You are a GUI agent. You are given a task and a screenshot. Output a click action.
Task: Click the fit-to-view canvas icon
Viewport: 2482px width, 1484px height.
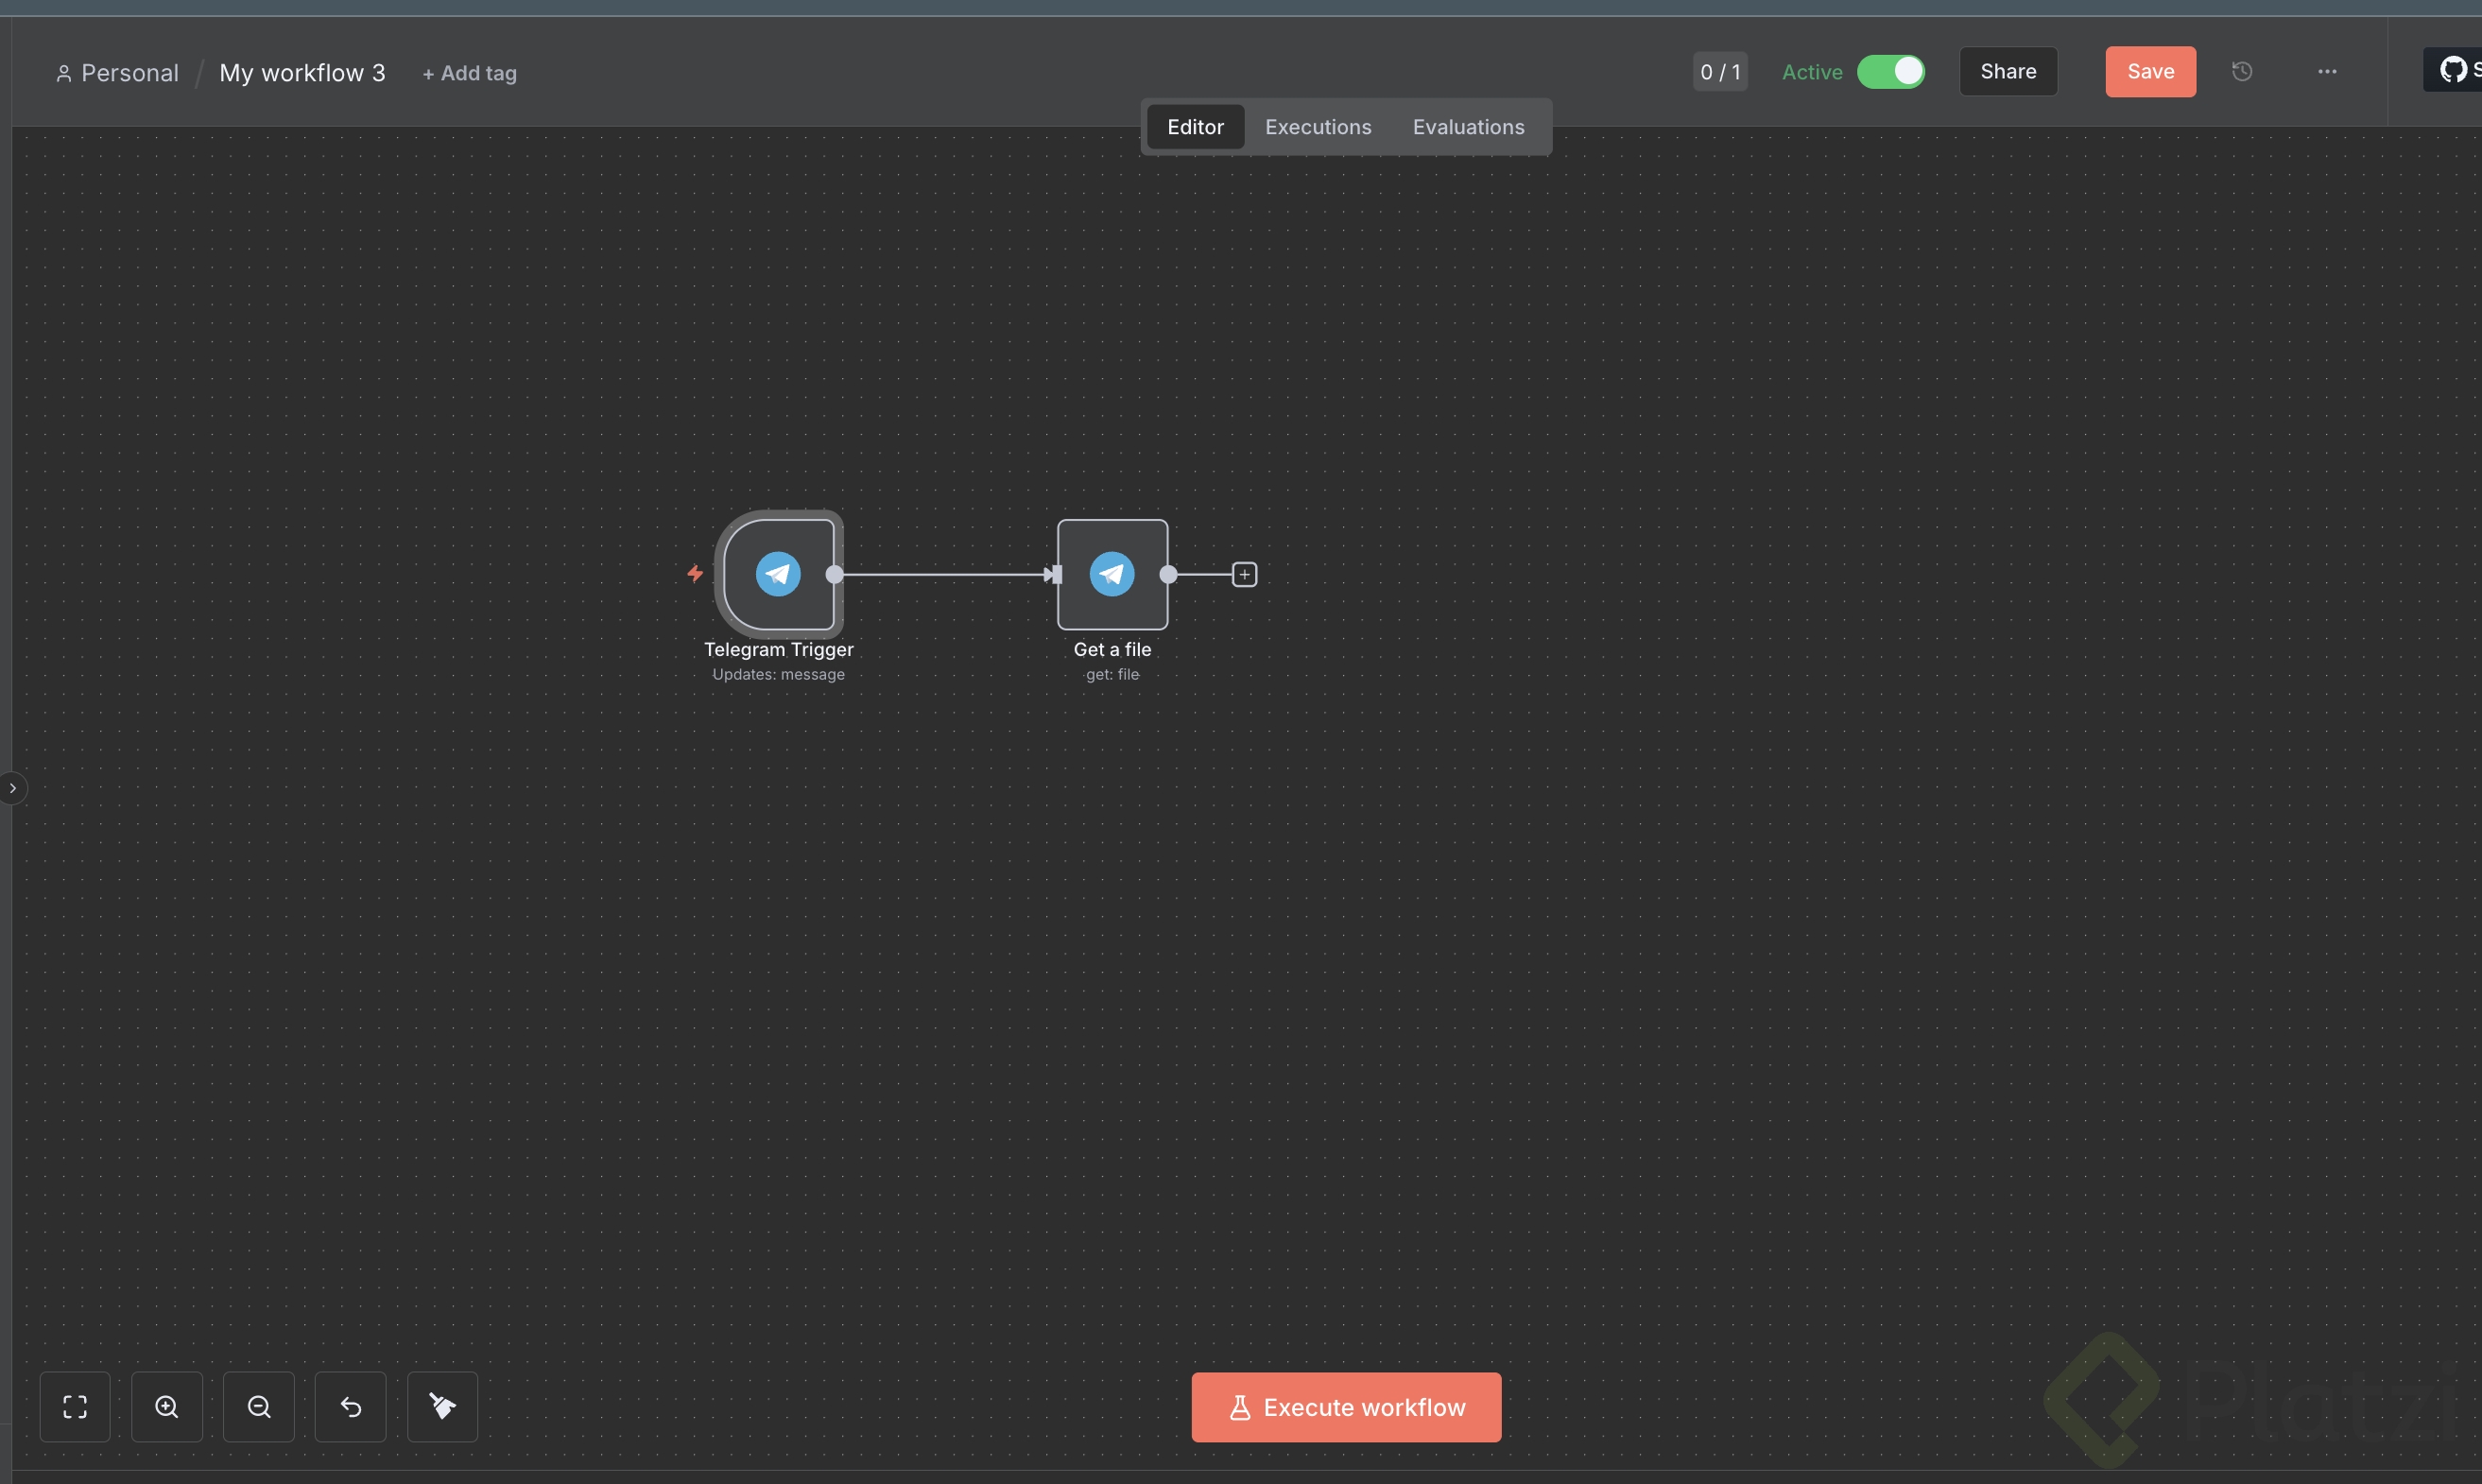75,1407
